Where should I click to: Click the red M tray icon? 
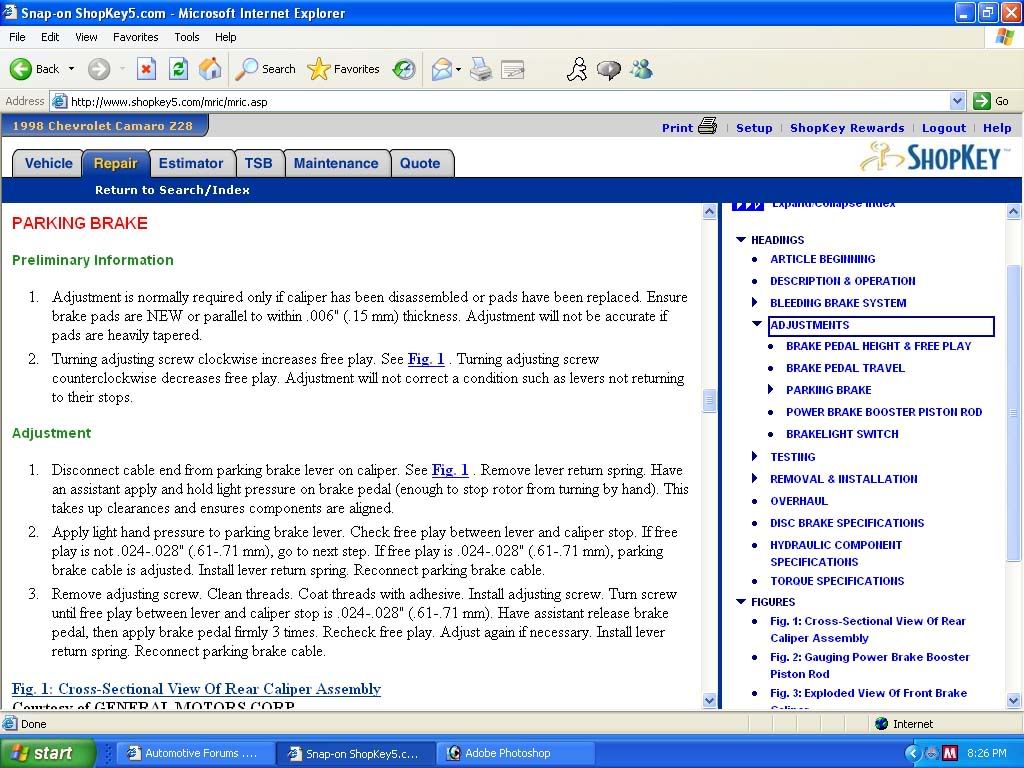tap(950, 753)
